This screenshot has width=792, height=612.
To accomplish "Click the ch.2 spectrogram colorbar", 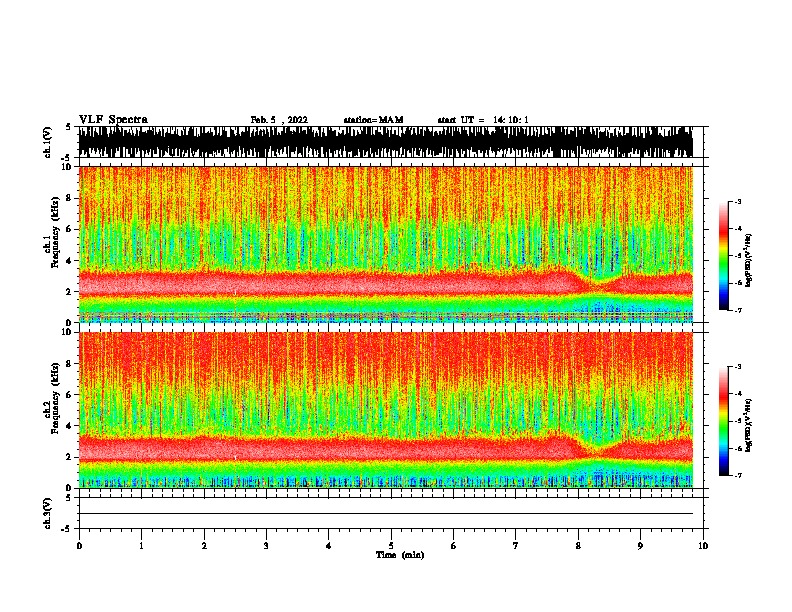I will pos(724,421).
